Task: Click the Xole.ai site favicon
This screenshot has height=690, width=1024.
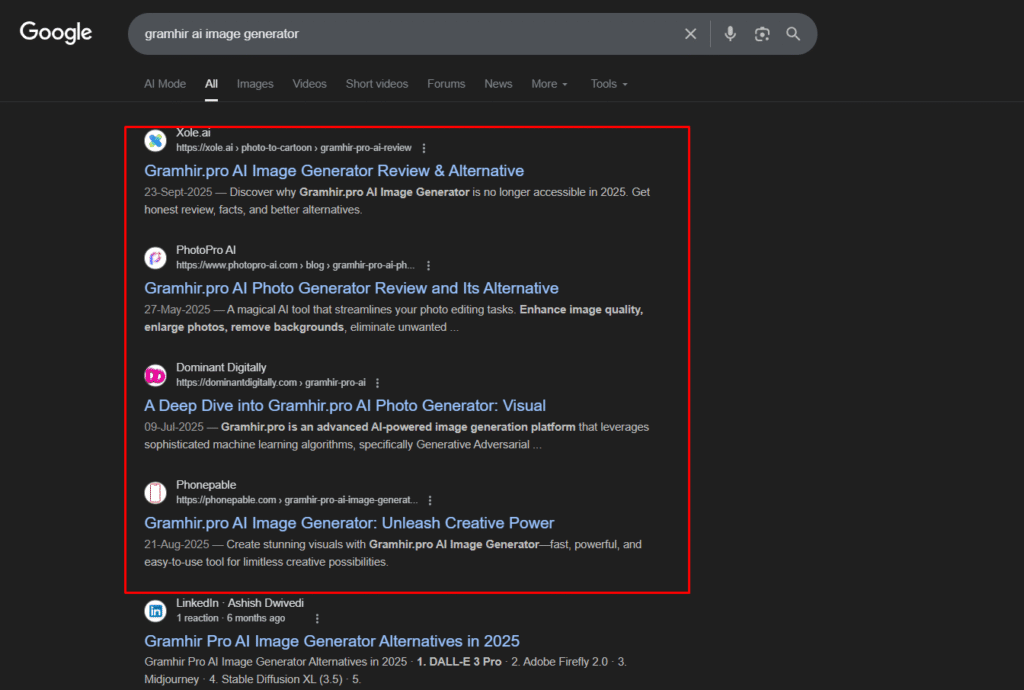Action: (x=155, y=140)
